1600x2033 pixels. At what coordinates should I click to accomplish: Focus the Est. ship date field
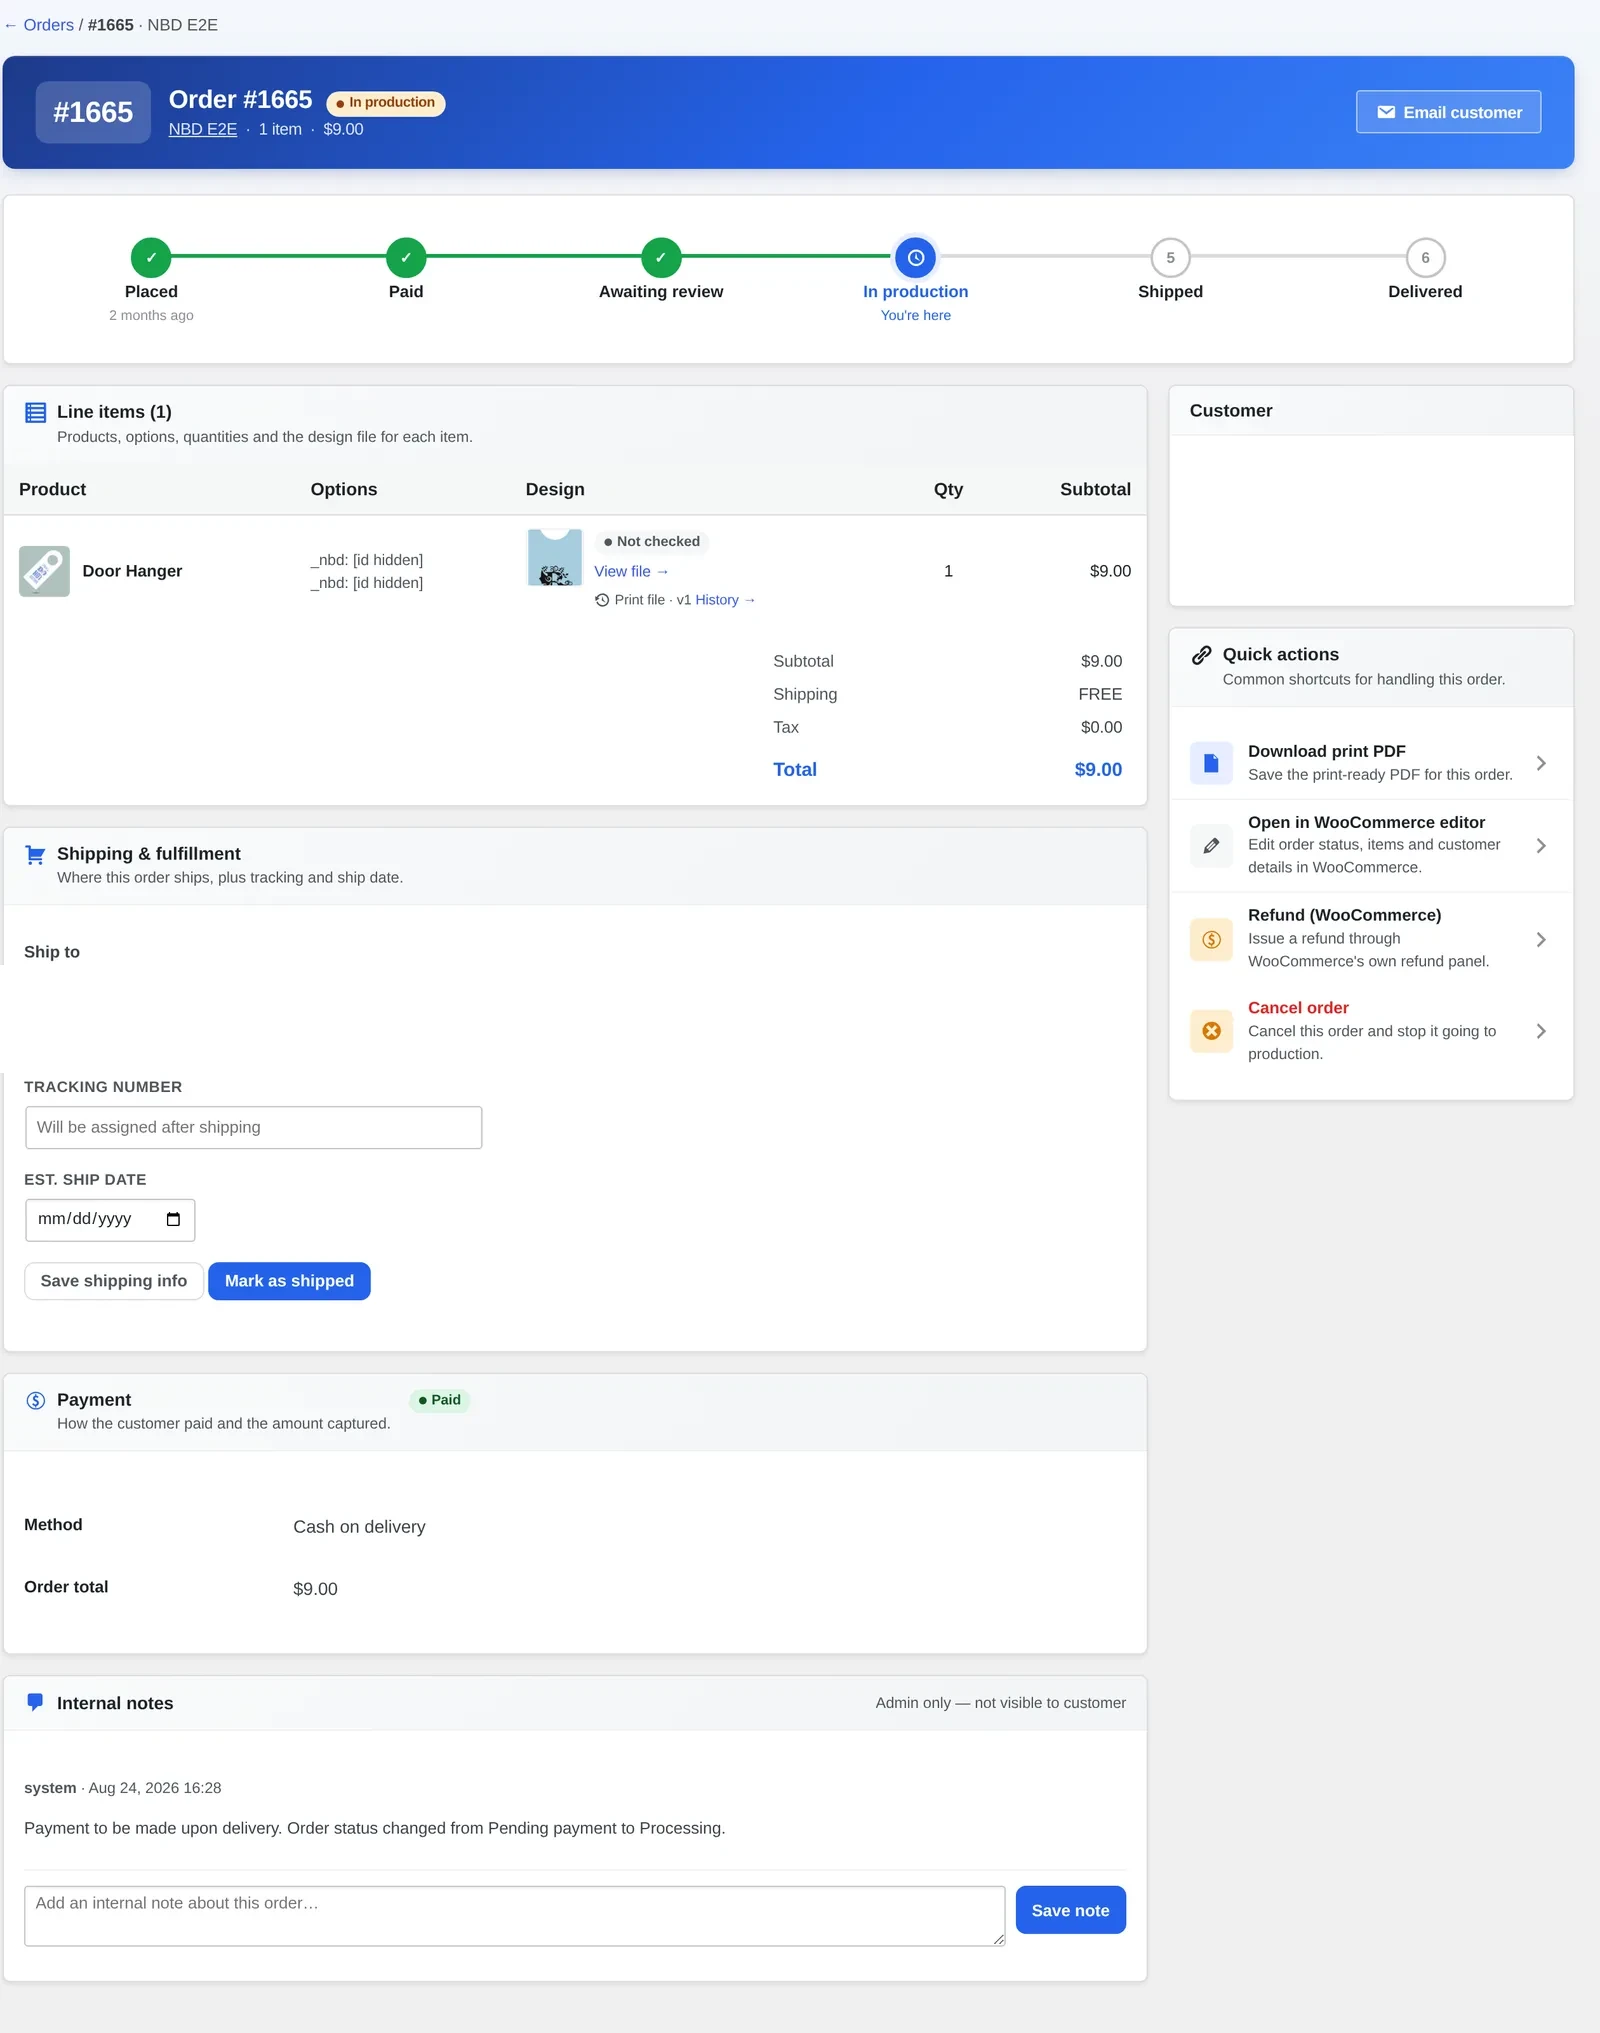pyautogui.click(x=110, y=1219)
